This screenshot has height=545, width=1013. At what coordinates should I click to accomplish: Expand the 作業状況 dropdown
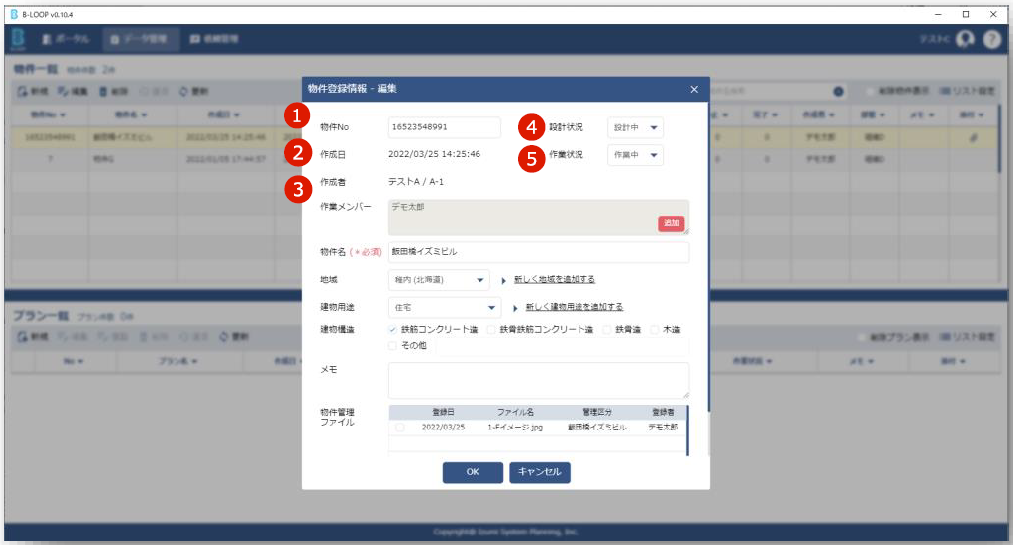pos(635,155)
